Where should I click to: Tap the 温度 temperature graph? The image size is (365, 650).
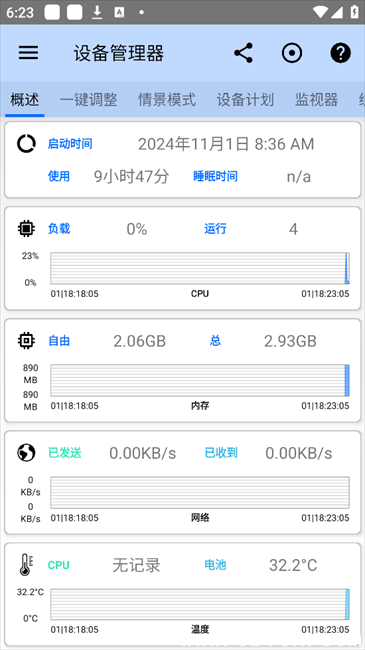pos(200,604)
